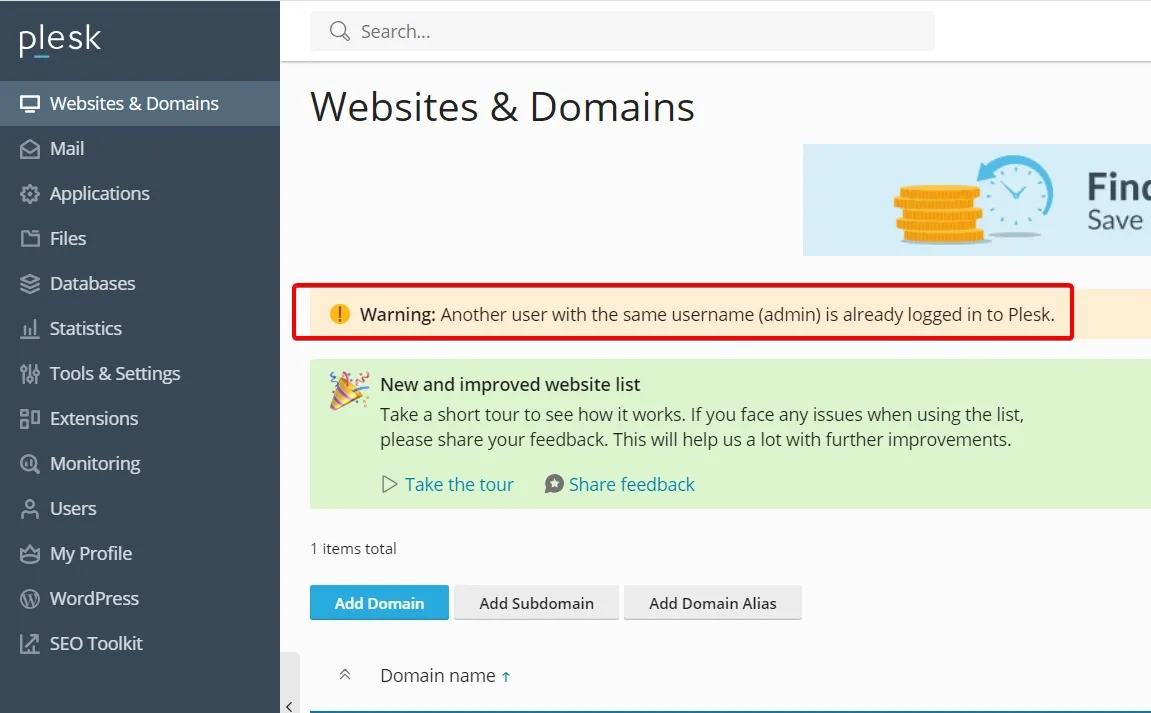This screenshot has height=713, width=1151.
Task: Open the Extensions page
Action: pyautogui.click(x=139, y=419)
